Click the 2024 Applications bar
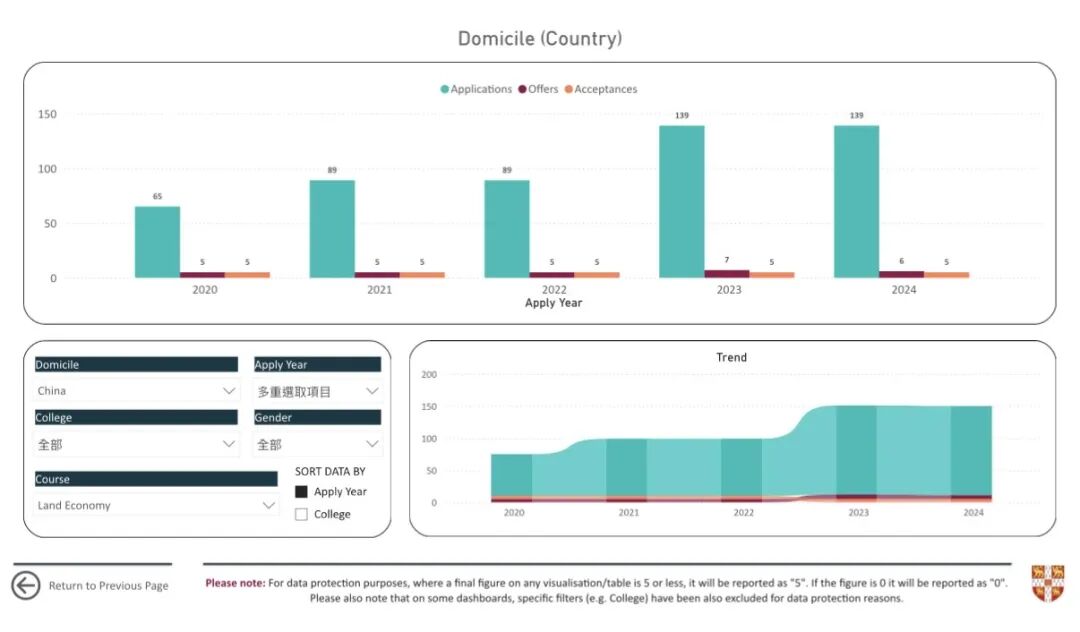 coord(856,201)
